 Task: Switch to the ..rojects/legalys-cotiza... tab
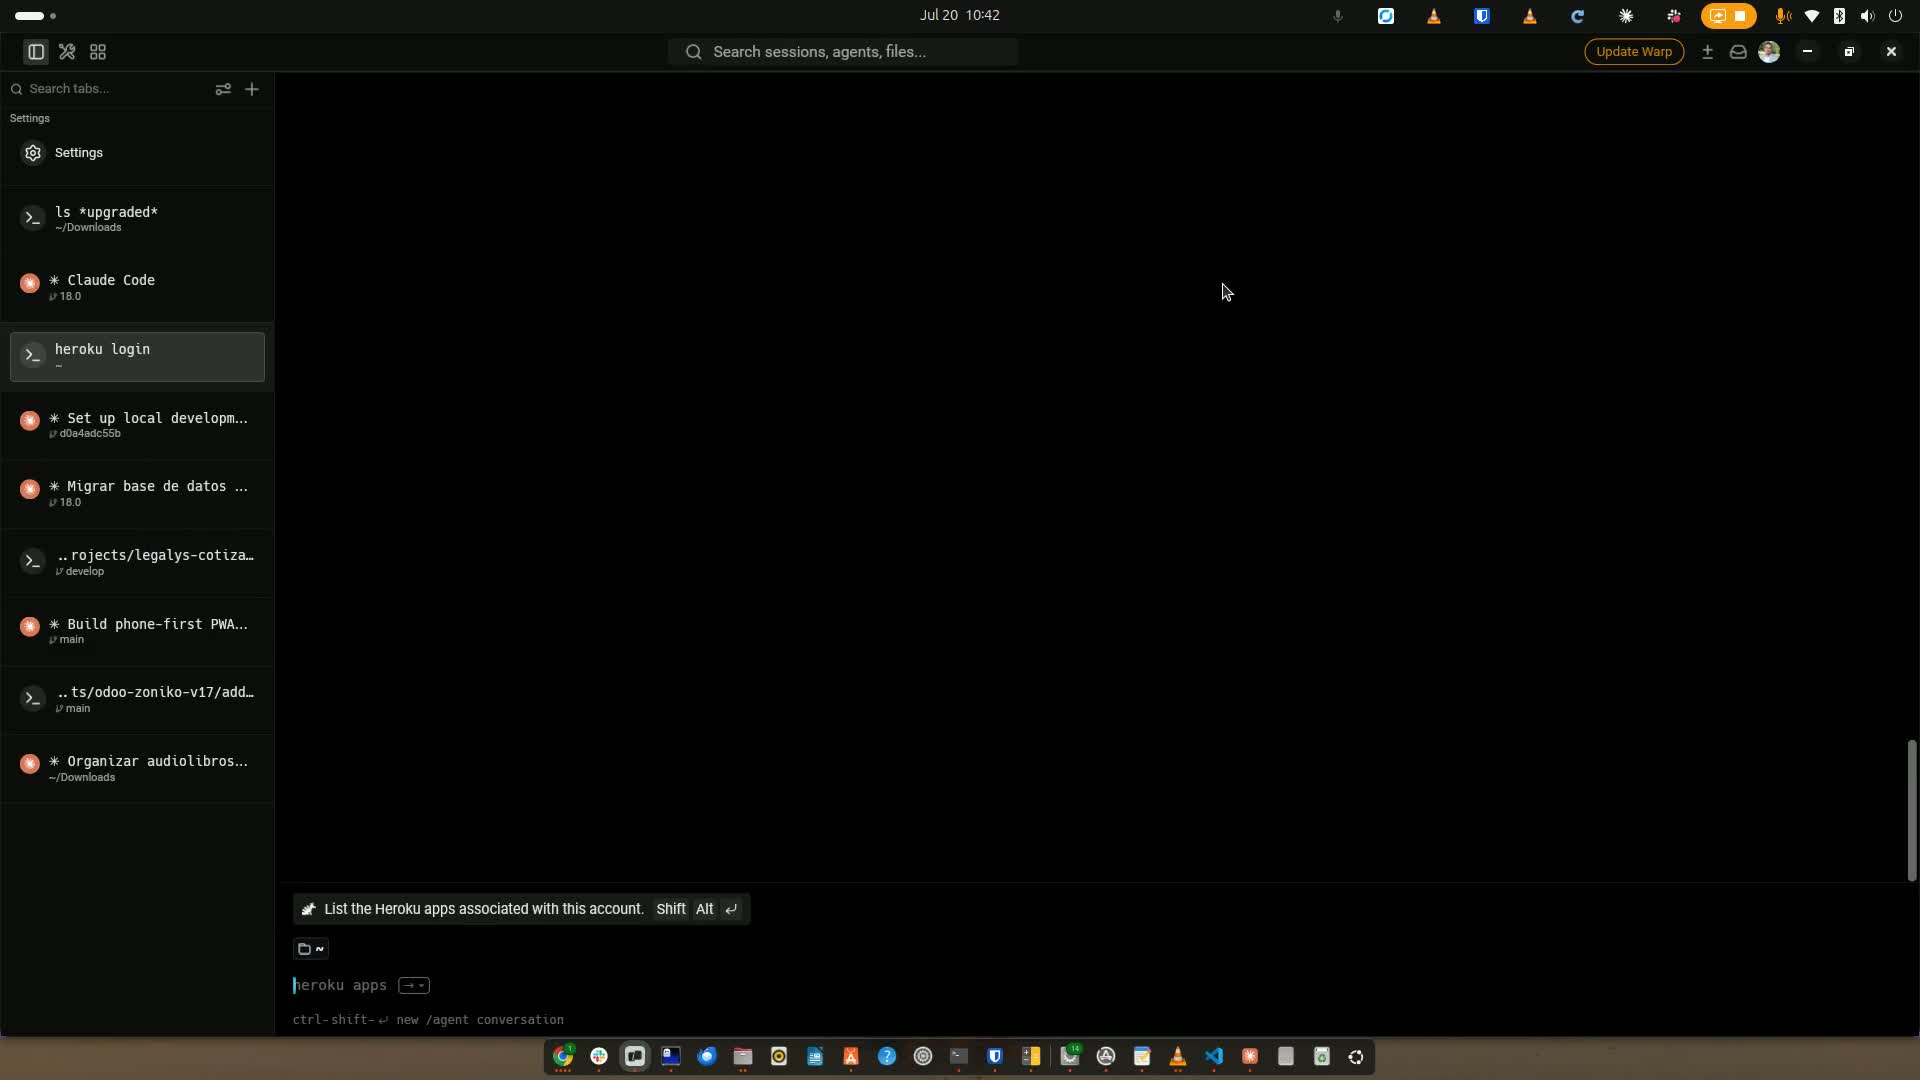[x=137, y=562]
